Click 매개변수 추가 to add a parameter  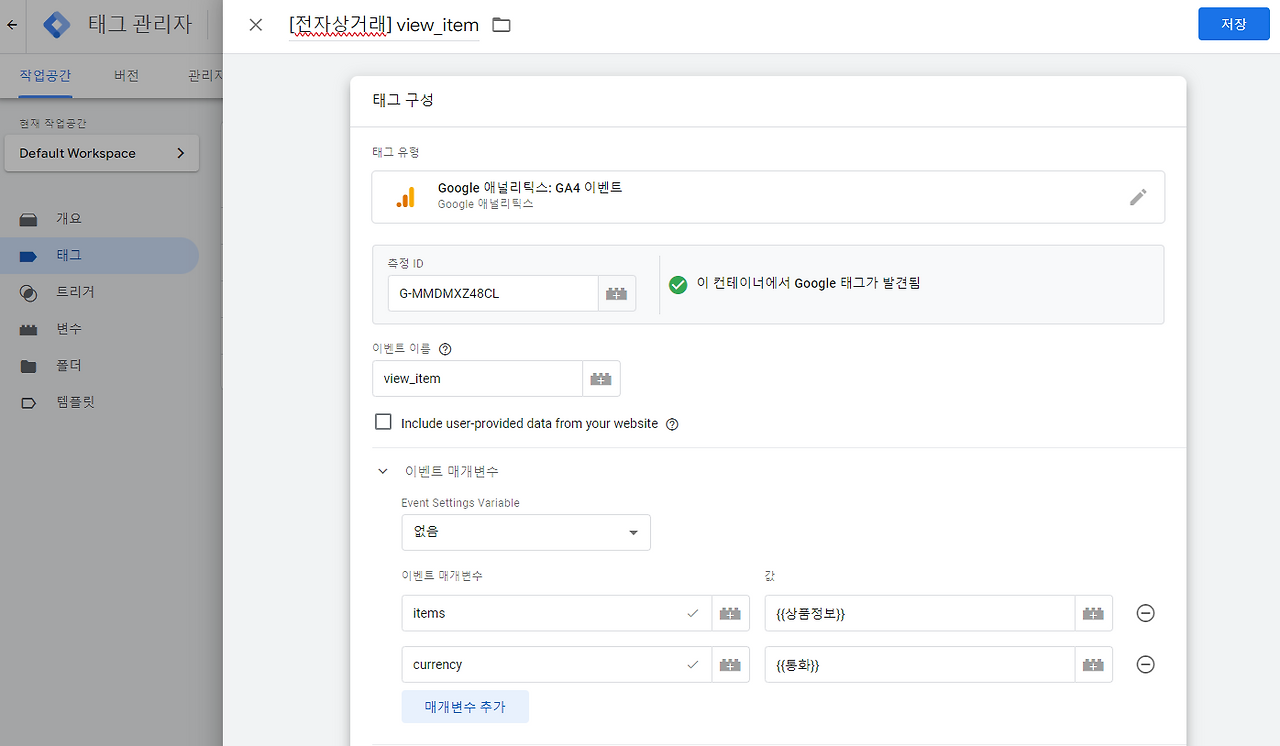point(465,707)
